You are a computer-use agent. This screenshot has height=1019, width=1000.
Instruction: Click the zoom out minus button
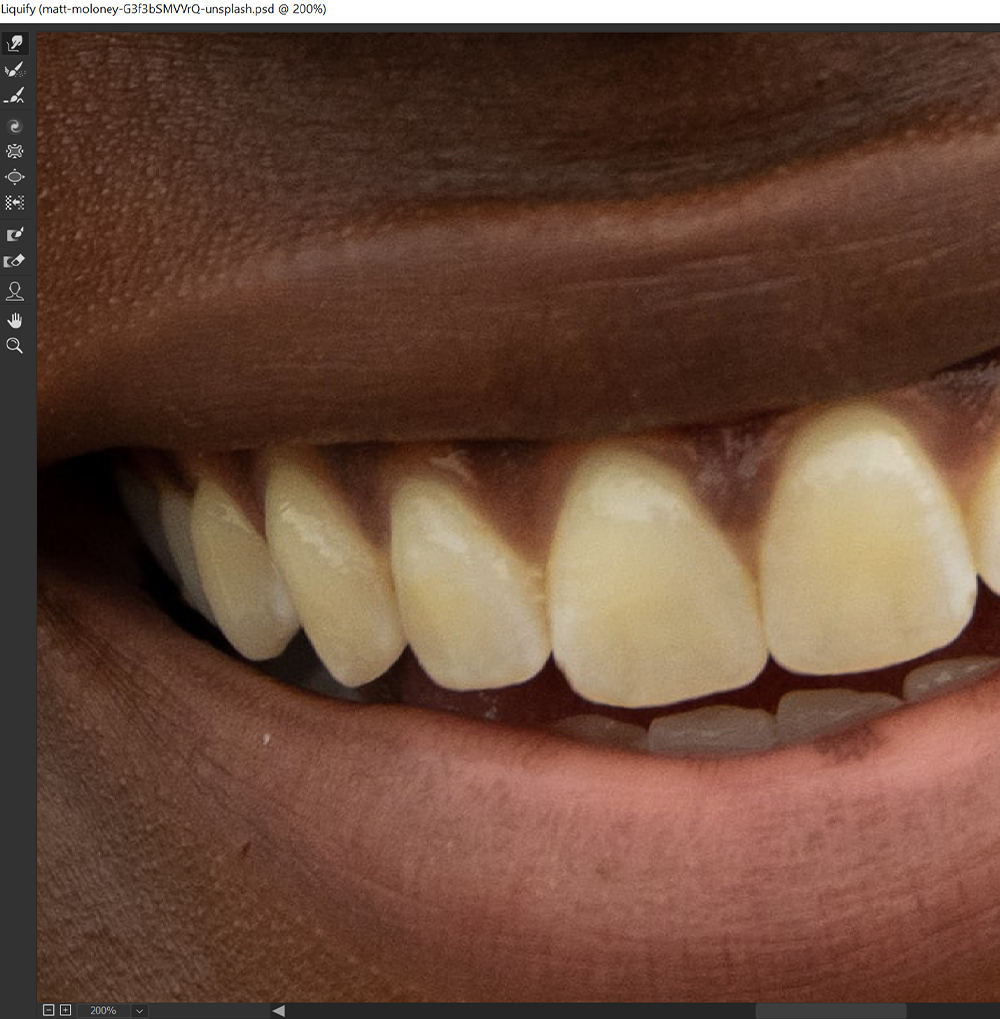point(48,1010)
